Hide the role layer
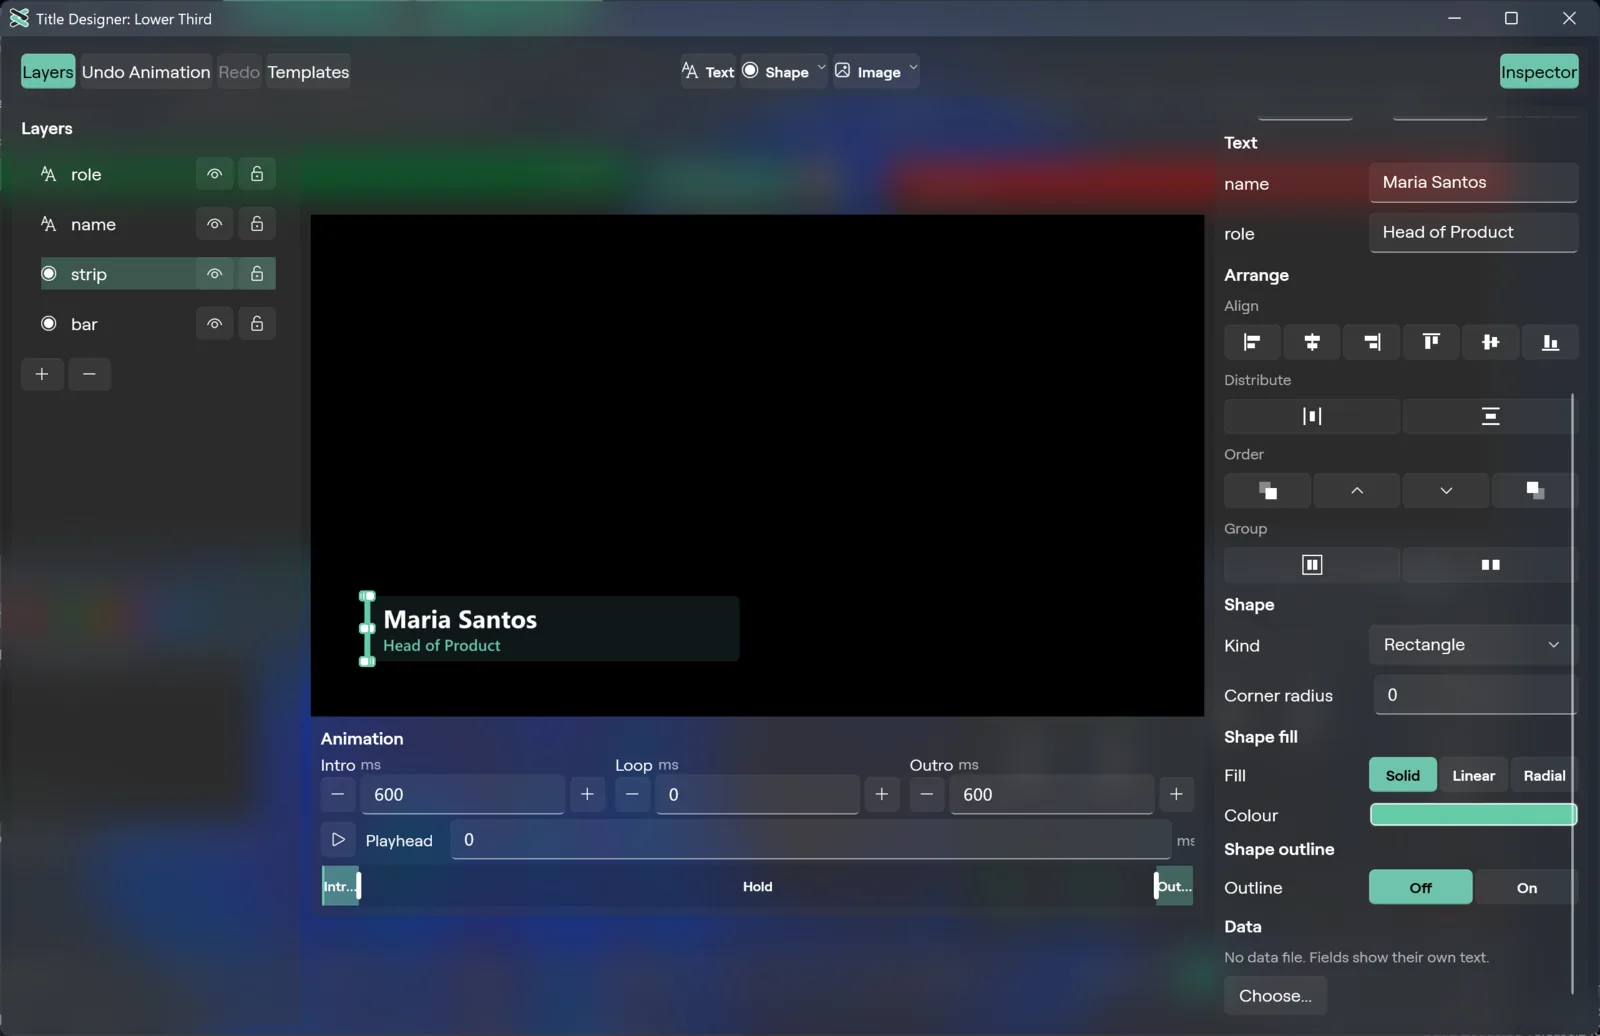1600x1036 pixels. [214, 174]
